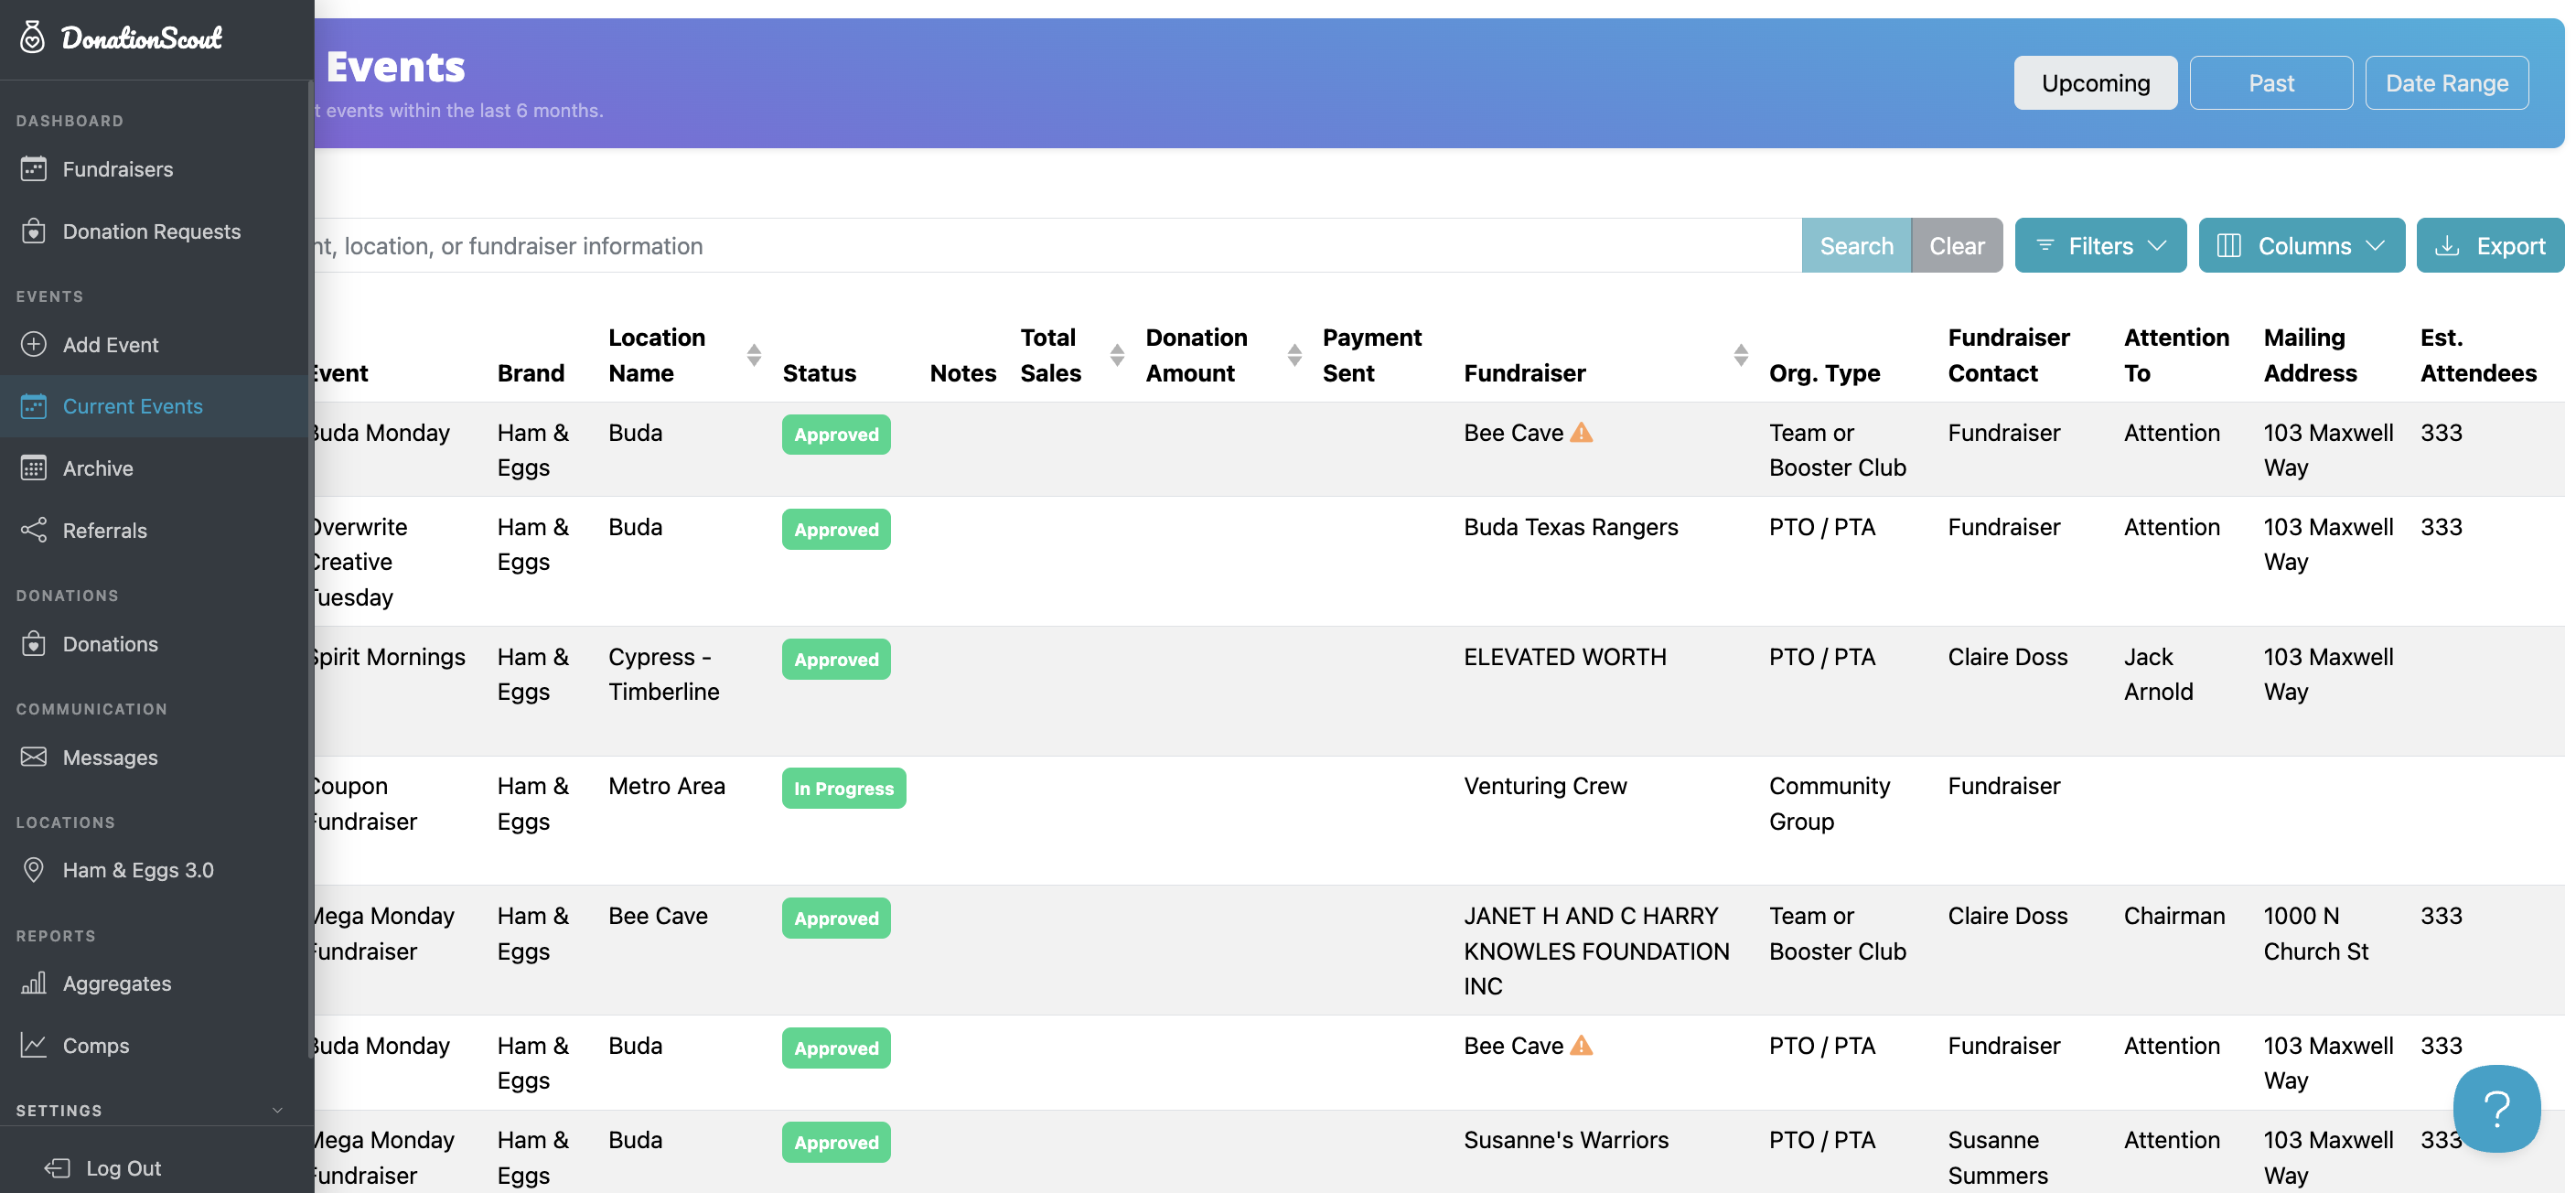This screenshot has height=1193, width=2576.
Task: Open Fundraisers in the sidebar
Action: tap(118, 169)
